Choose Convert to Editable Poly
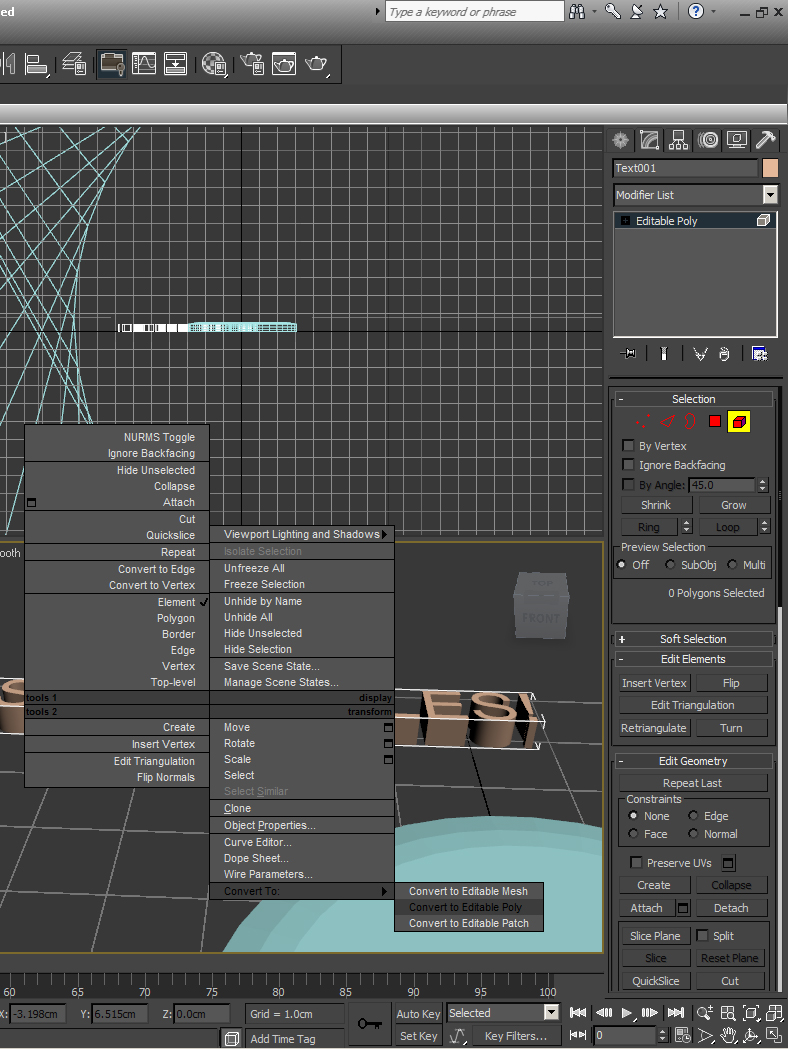This screenshot has width=788, height=1050. 469,907
